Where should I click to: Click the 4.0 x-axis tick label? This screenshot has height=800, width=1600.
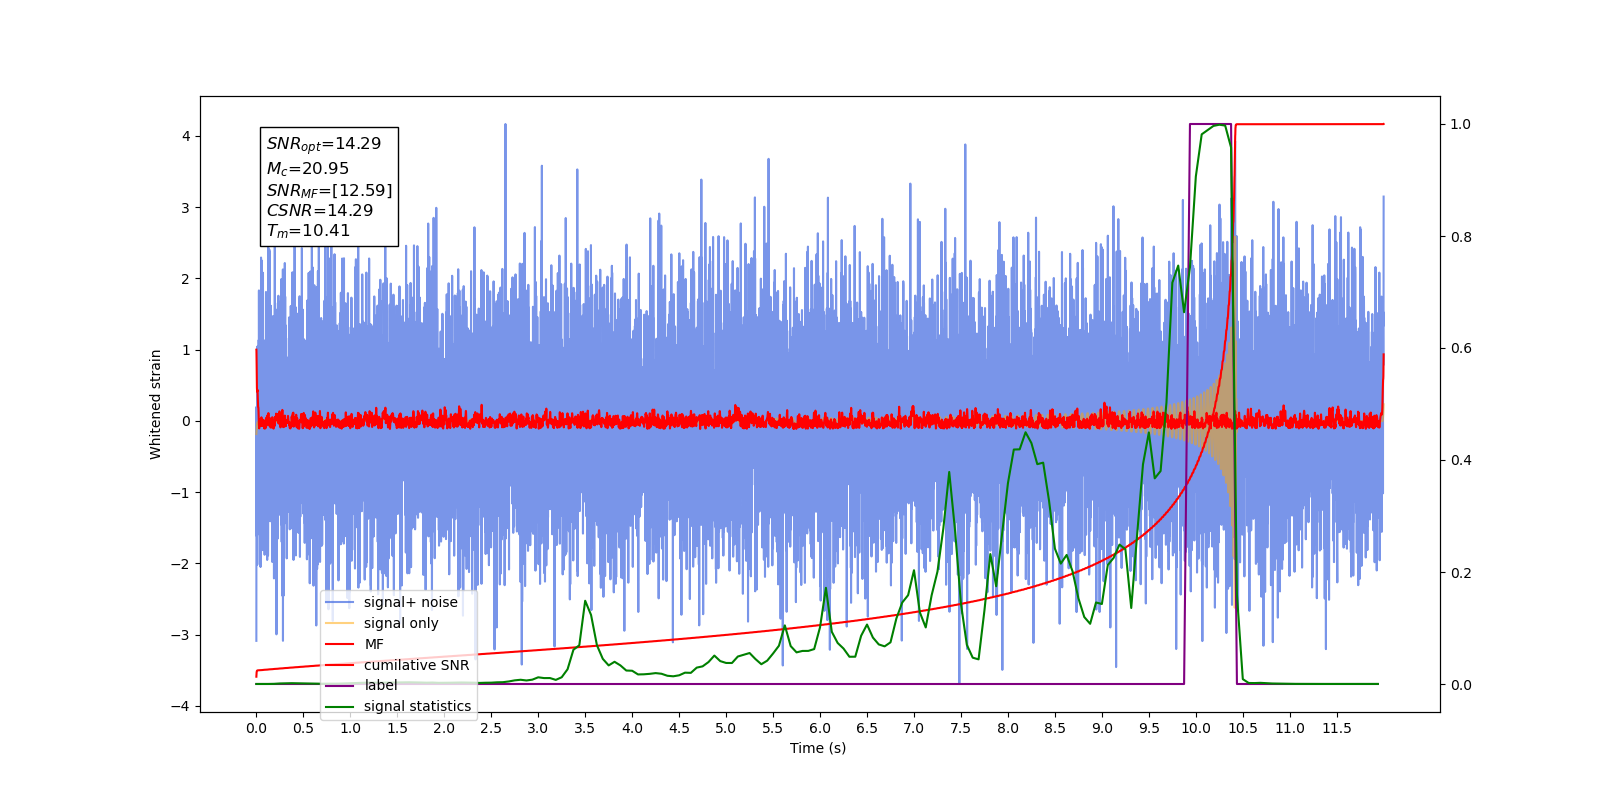point(632,728)
